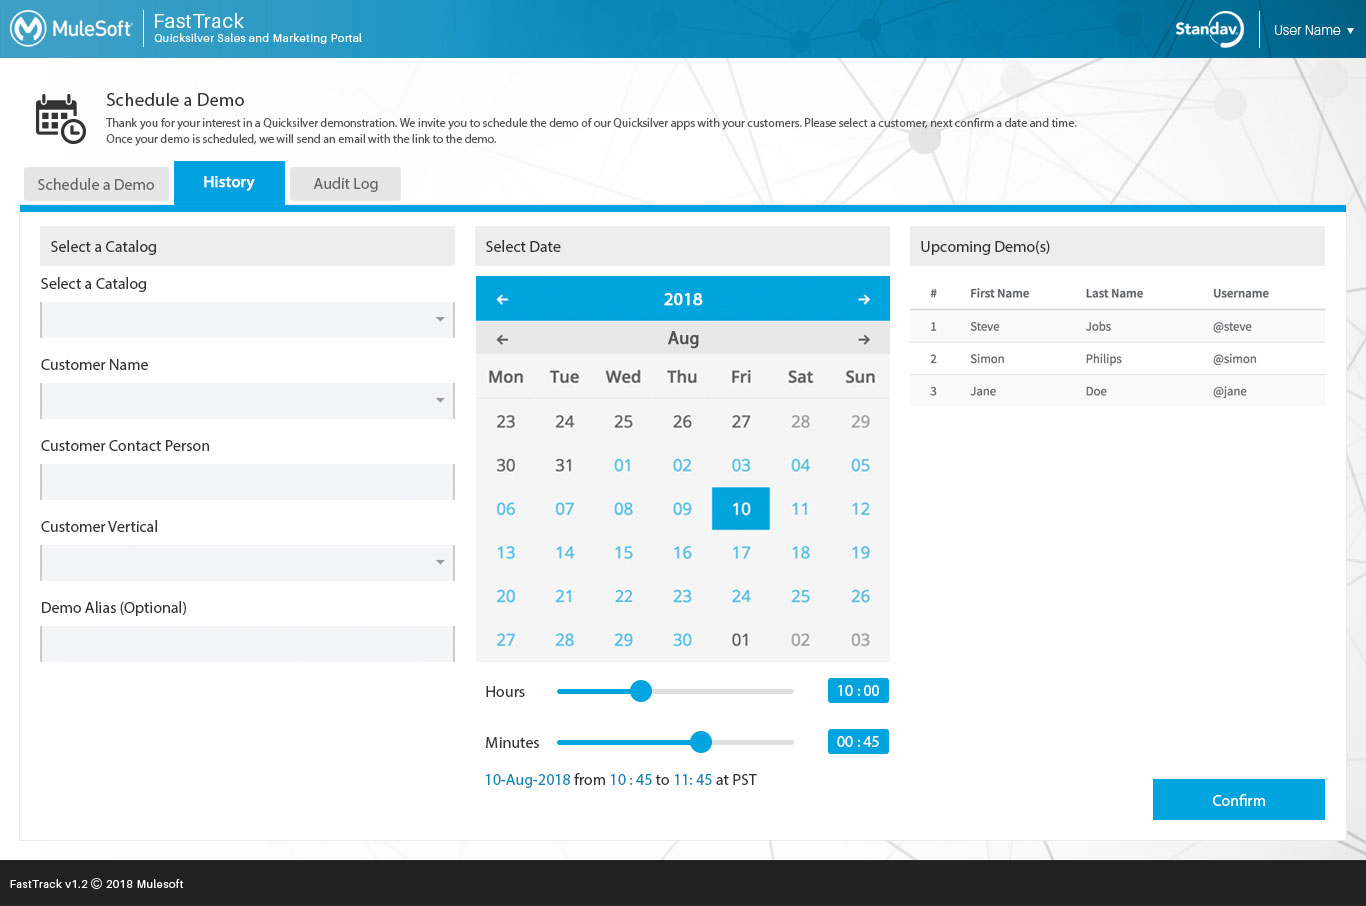Select August 17 on the calendar
The height and width of the screenshot is (906, 1366).
click(740, 553)
